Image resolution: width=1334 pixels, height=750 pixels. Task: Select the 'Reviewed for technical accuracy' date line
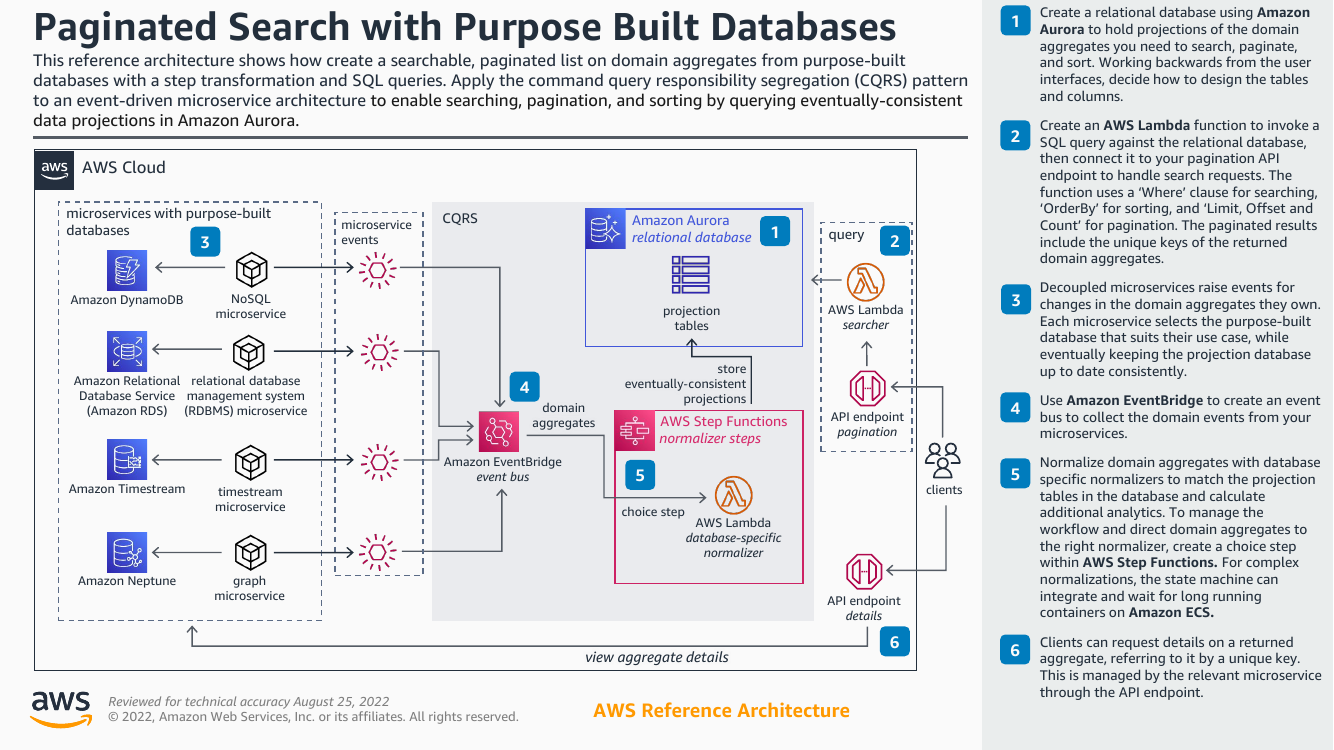(248, 701)
